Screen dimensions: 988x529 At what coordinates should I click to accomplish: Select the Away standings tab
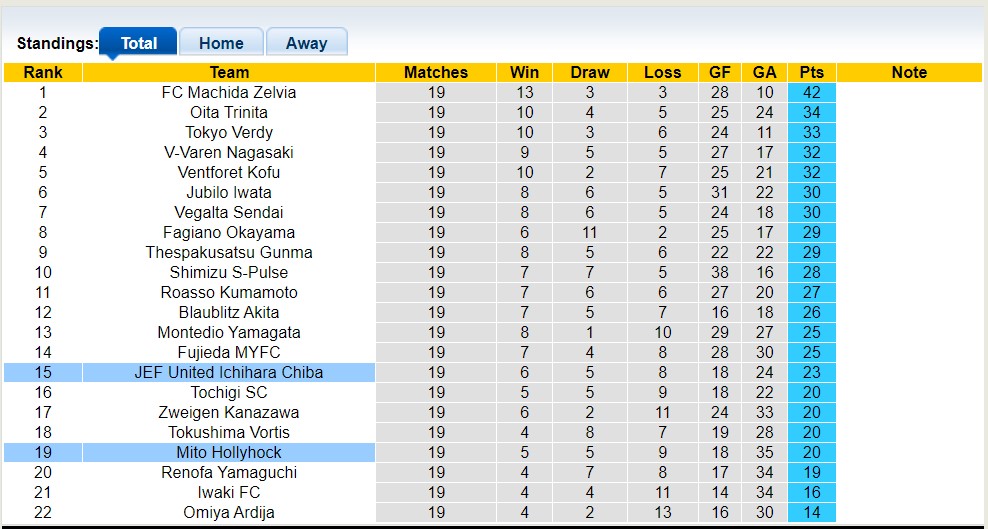coord(306,43)
